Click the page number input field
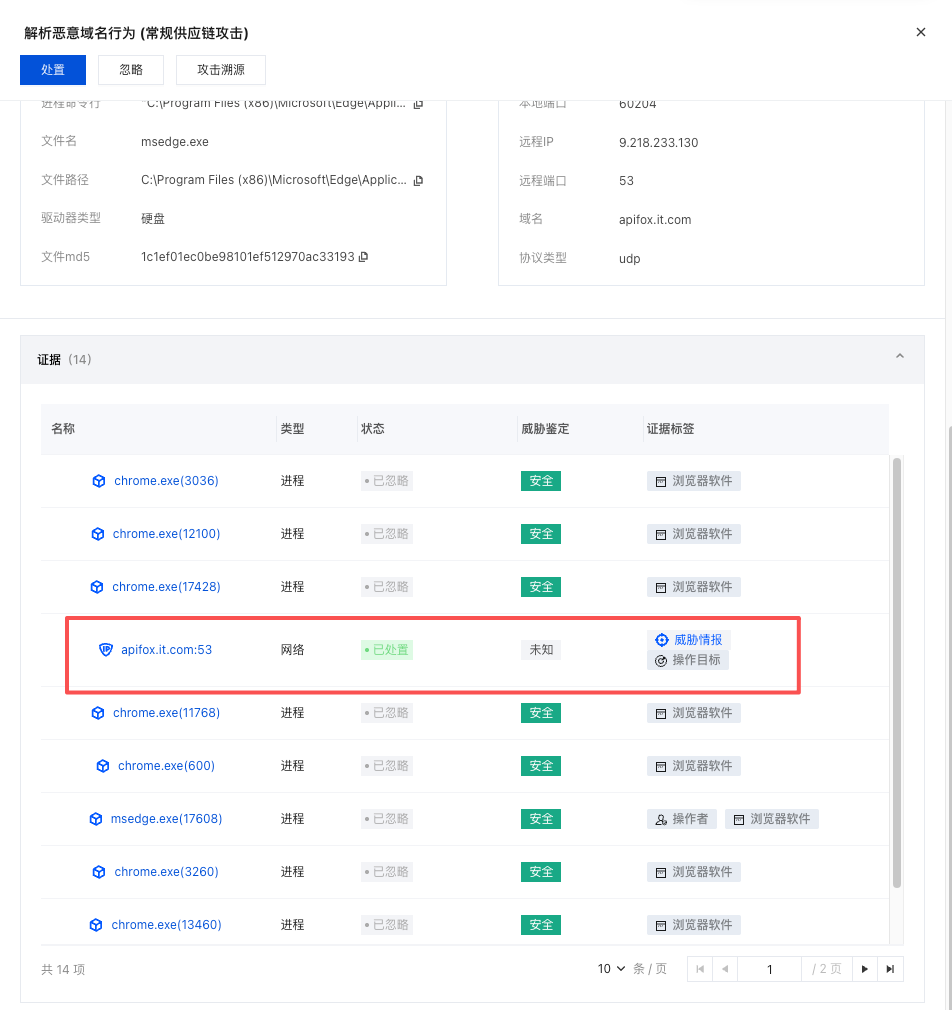The height and width of the screenshot is (1010, 952). pyautogui.click(x=769, y=968)
